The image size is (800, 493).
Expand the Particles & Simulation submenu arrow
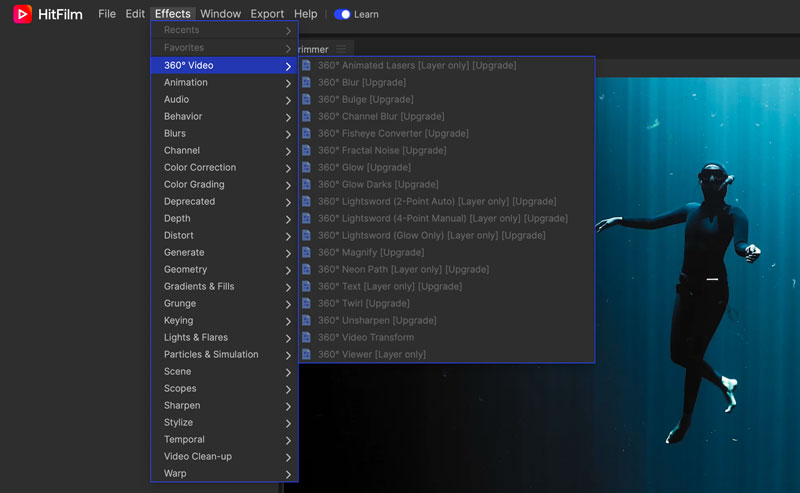(x=288, y=355)
